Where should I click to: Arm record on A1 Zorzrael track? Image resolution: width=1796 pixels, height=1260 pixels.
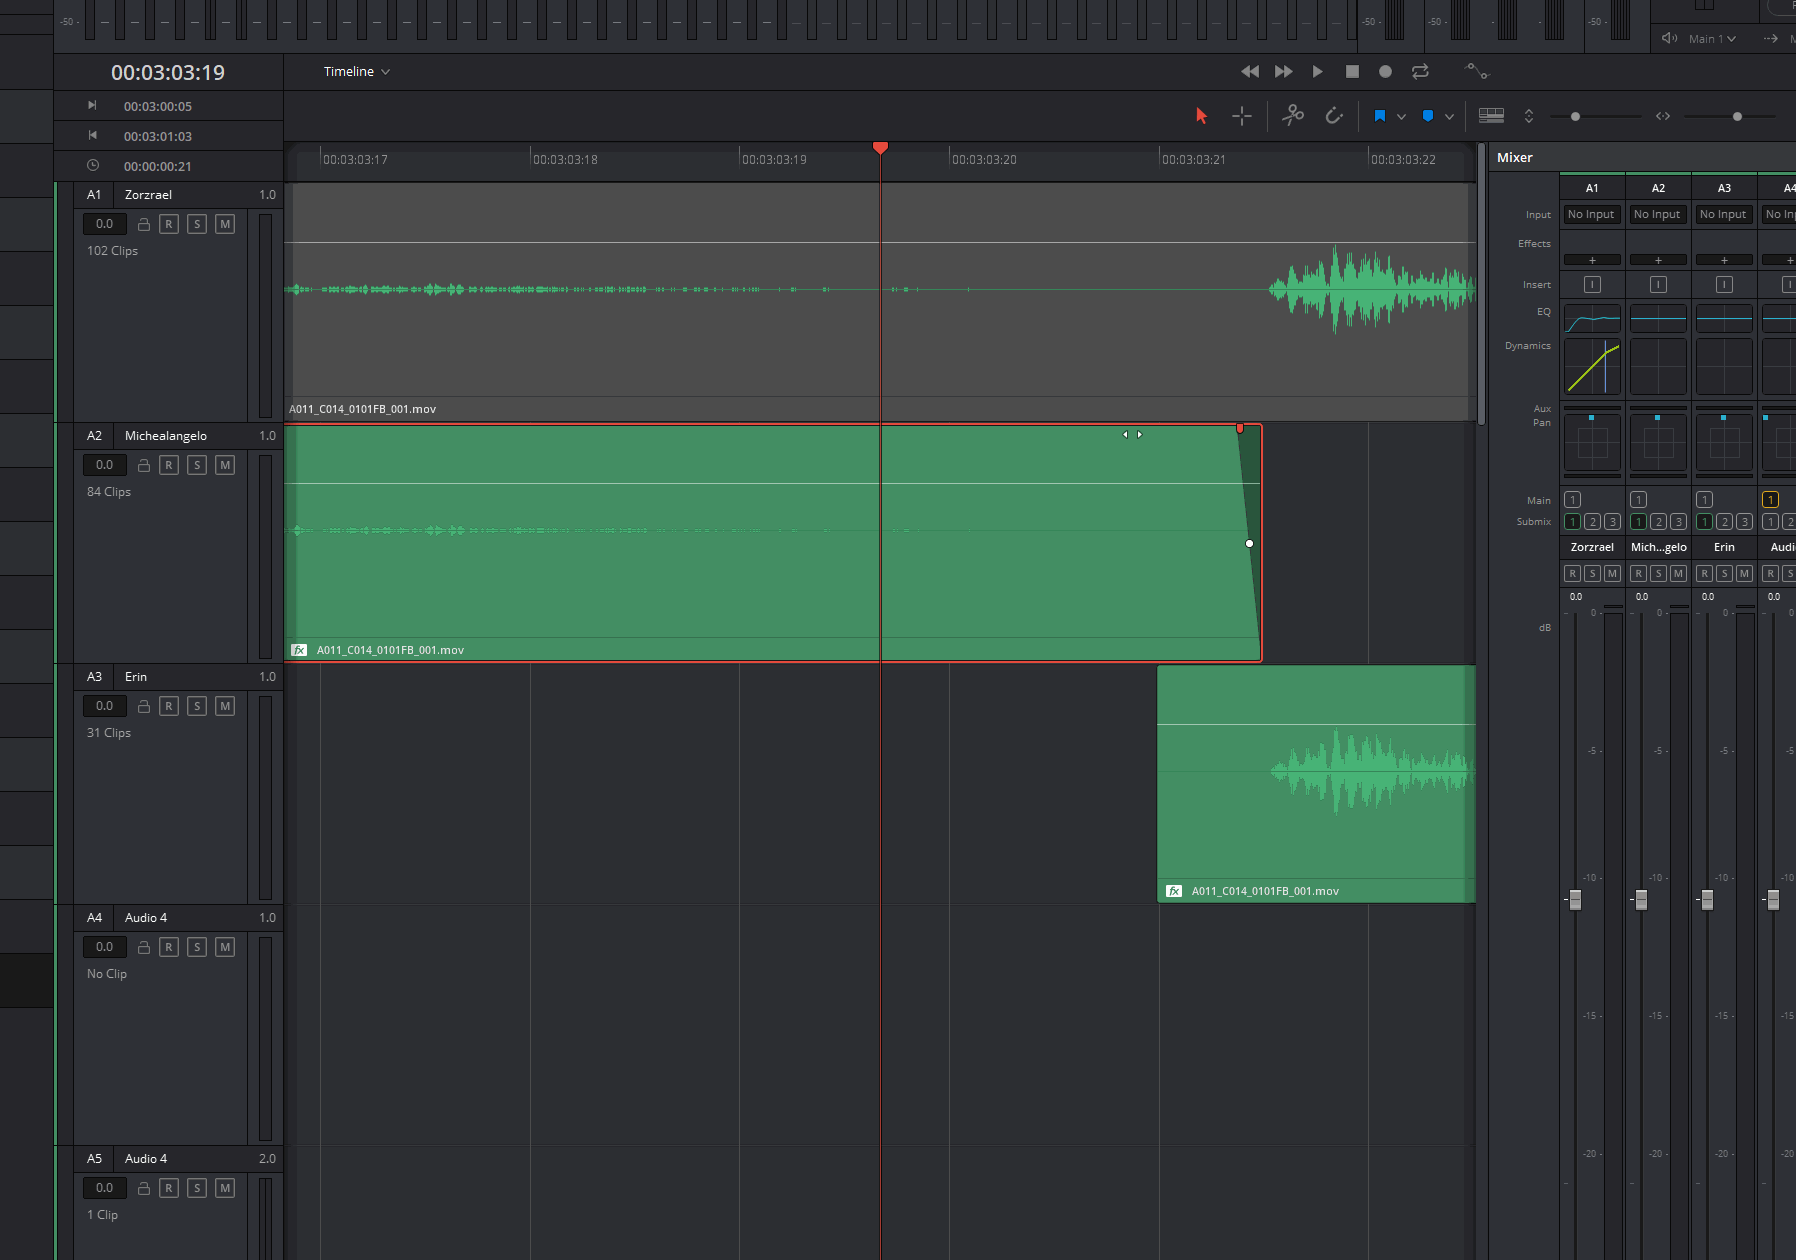pos(169,224)
